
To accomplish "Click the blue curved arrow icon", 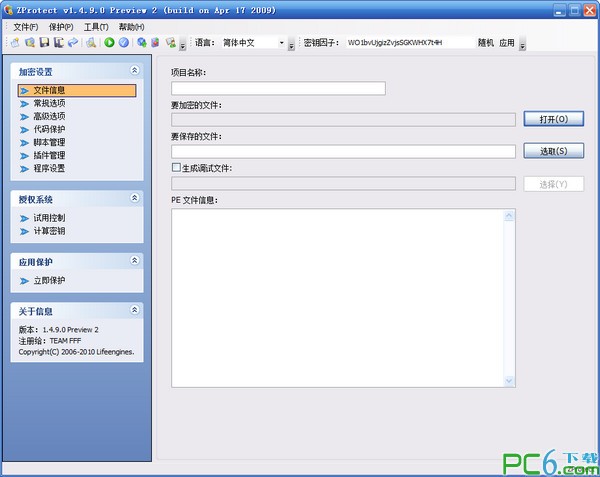I will (73, 42).
